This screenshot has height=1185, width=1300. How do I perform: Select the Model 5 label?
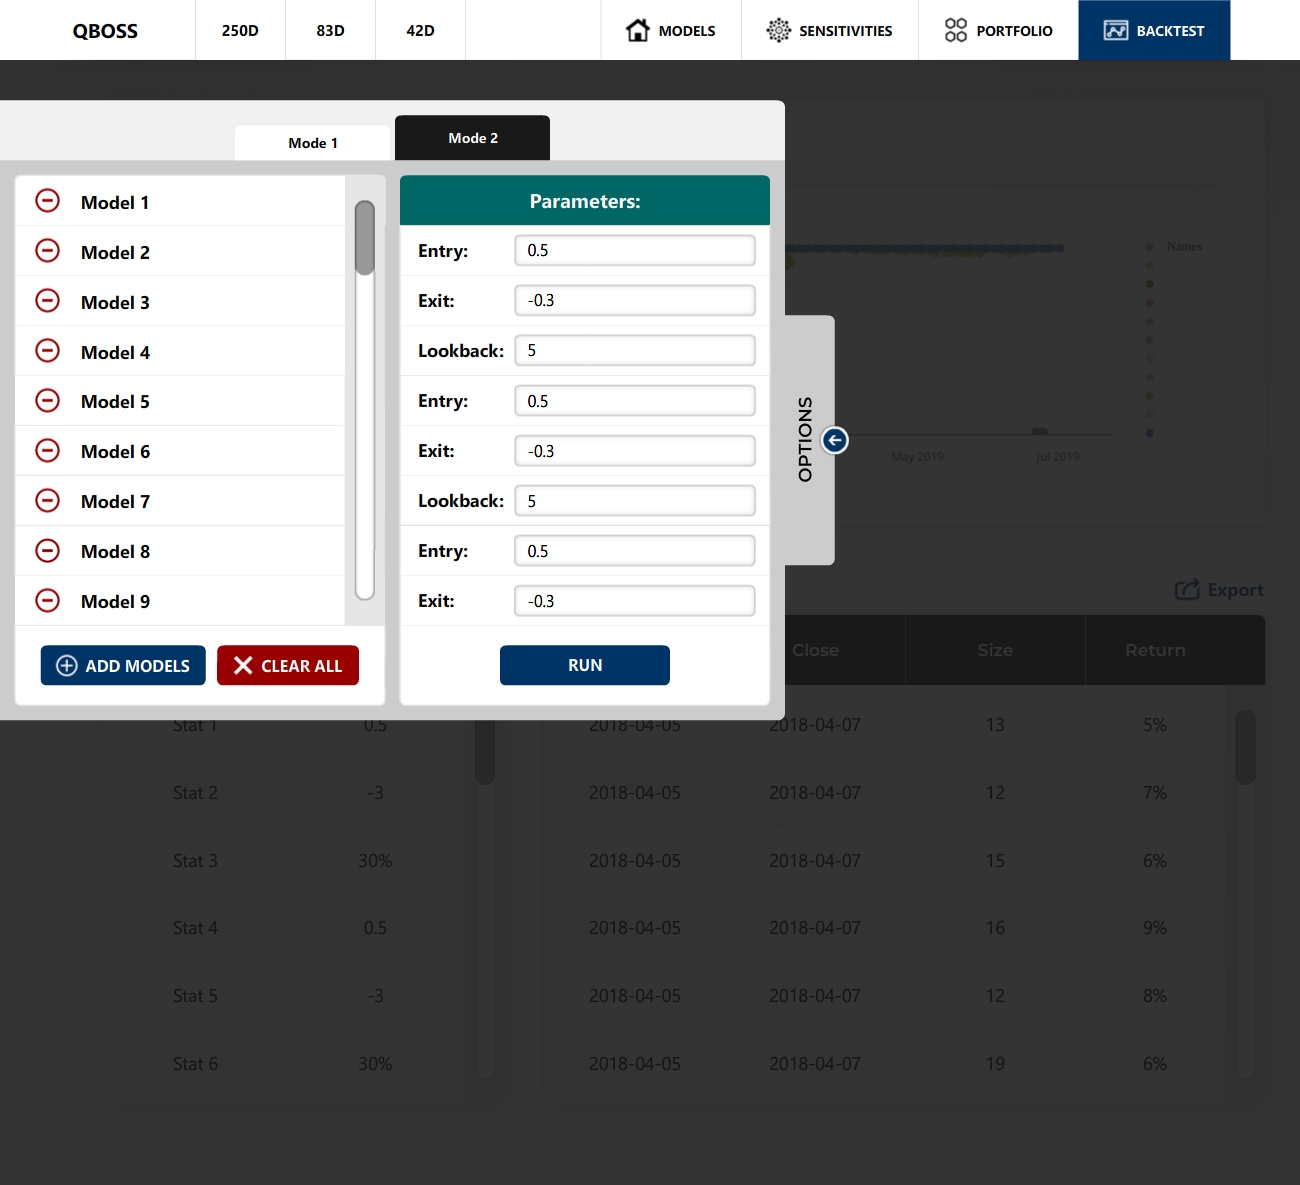(x=115, y=401)
